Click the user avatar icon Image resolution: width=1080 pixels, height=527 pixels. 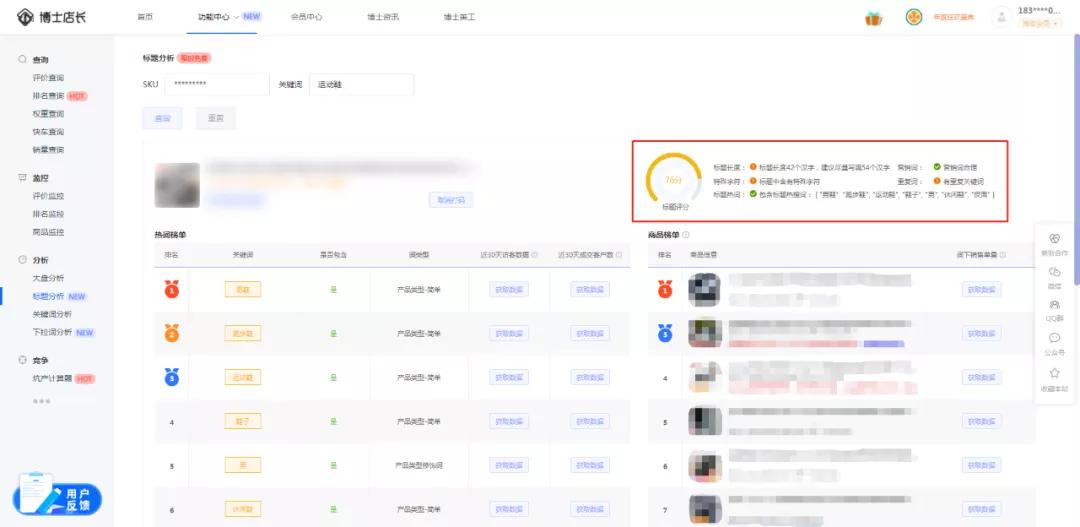[1001, 17]
